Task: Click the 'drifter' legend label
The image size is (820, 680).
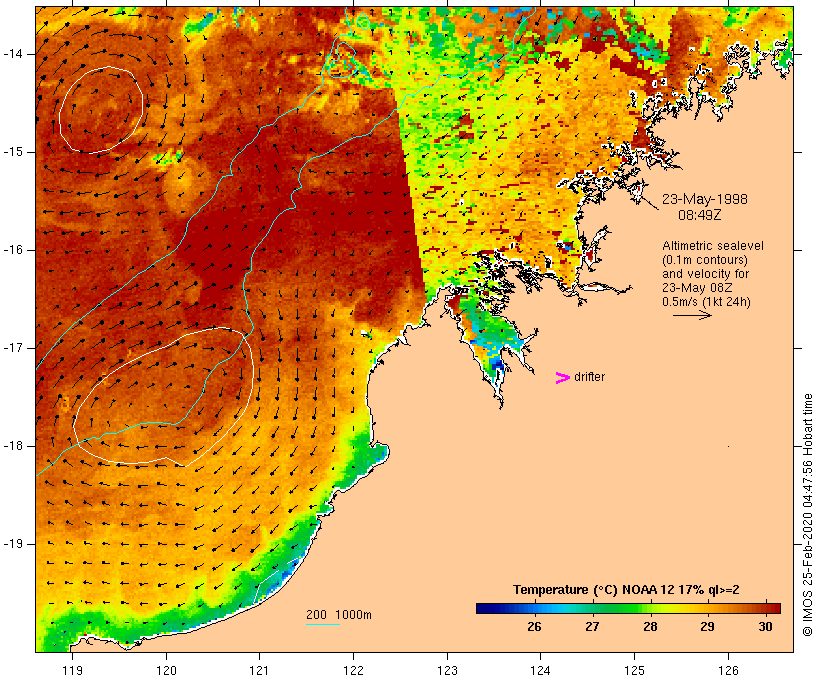Action: click(589, 377)
